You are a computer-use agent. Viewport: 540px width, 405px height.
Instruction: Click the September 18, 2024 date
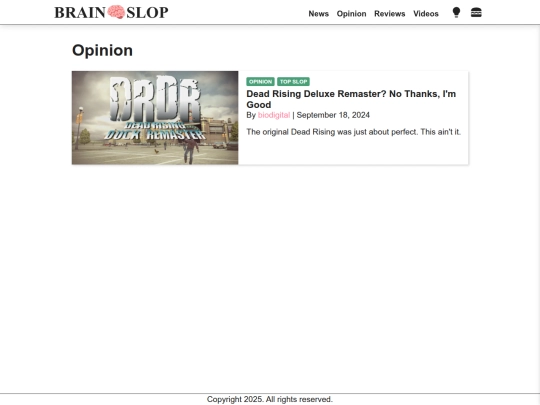pyautogui.click(x=333, y=115)
